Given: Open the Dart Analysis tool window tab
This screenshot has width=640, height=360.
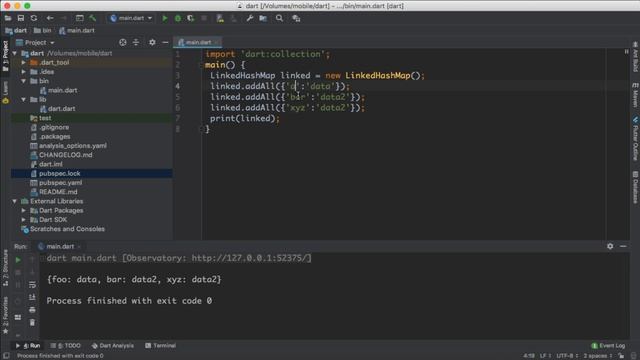Looking at the screenshot, I should point(113,346).
